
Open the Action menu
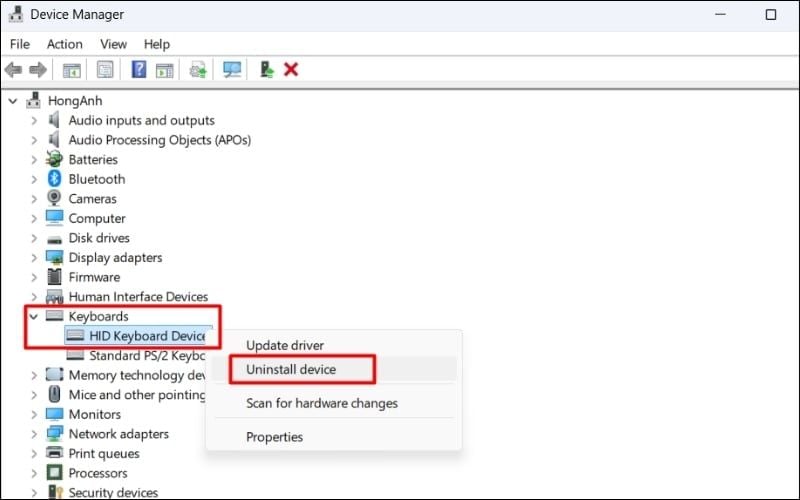(x=64, y=44)
